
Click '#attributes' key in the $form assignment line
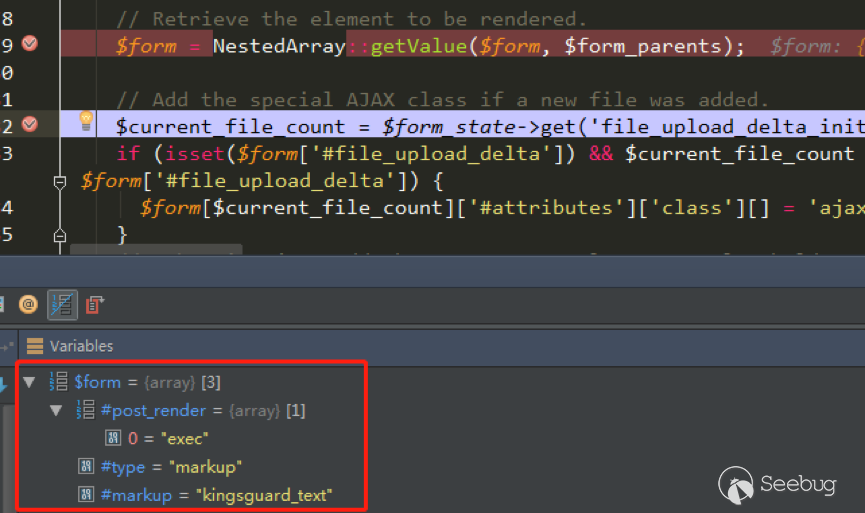pos(546,208)
